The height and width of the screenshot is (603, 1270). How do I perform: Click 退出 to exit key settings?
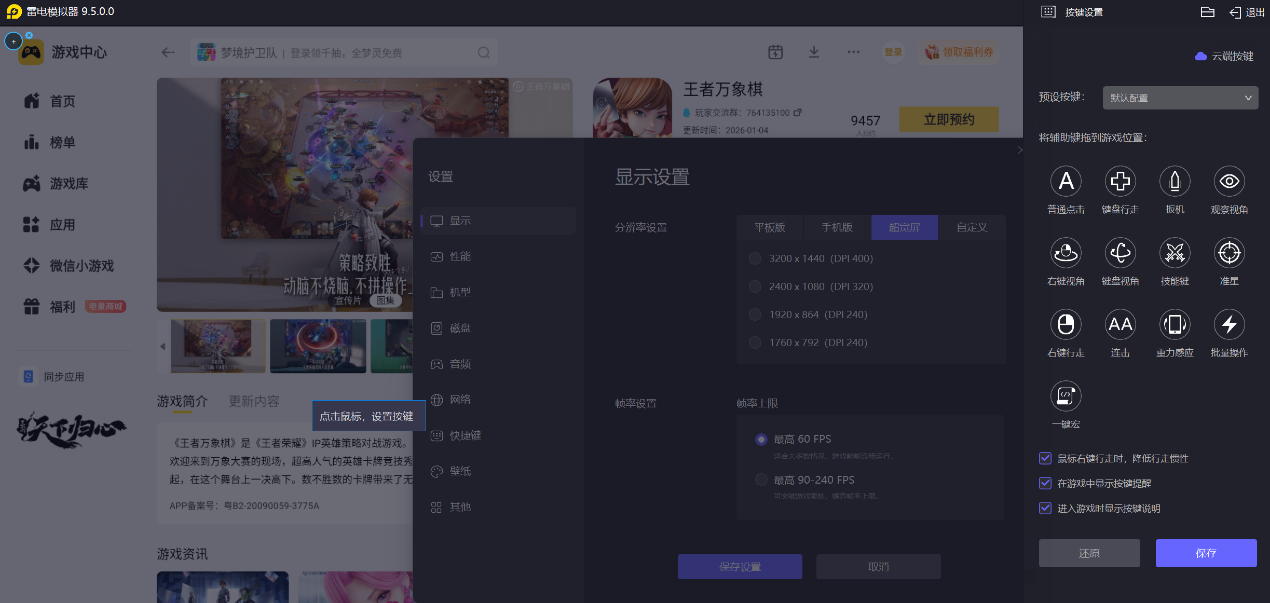click(1247, 12)
